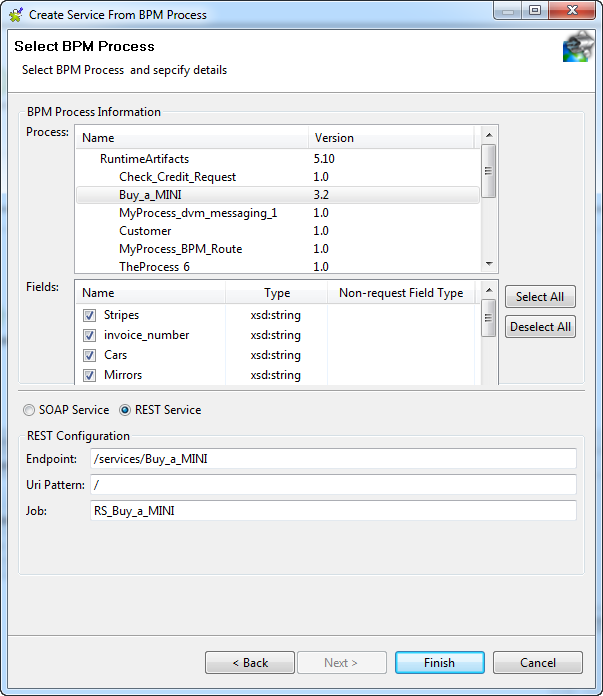Click xsd:string type of Cars row
Screen dimensions: 603x696
276,355
